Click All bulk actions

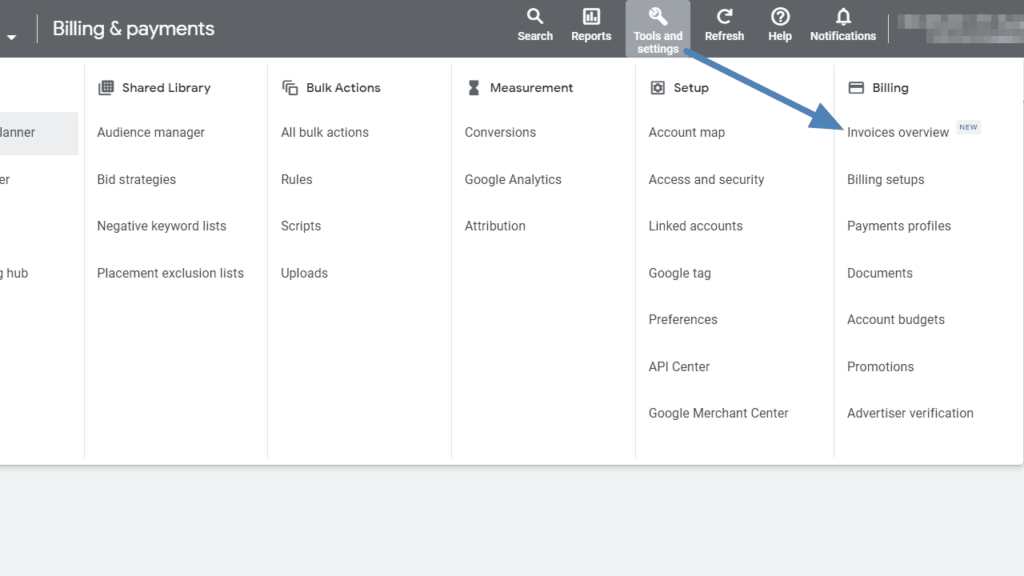point(324,132)
